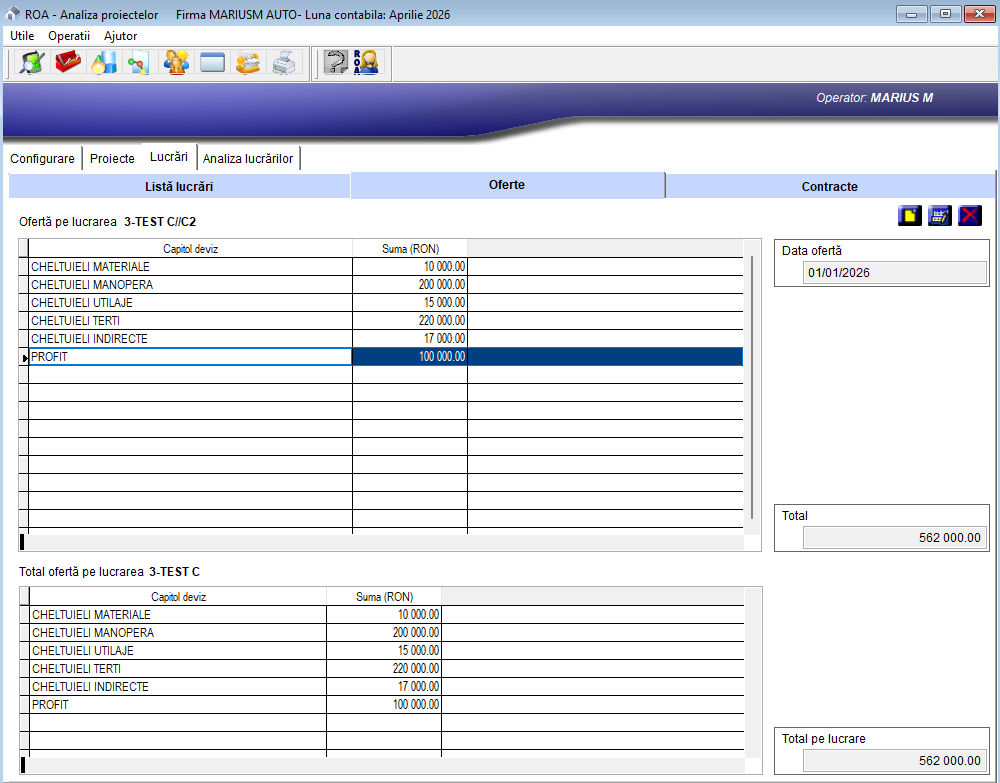Open help via the question mark icon

335,63
